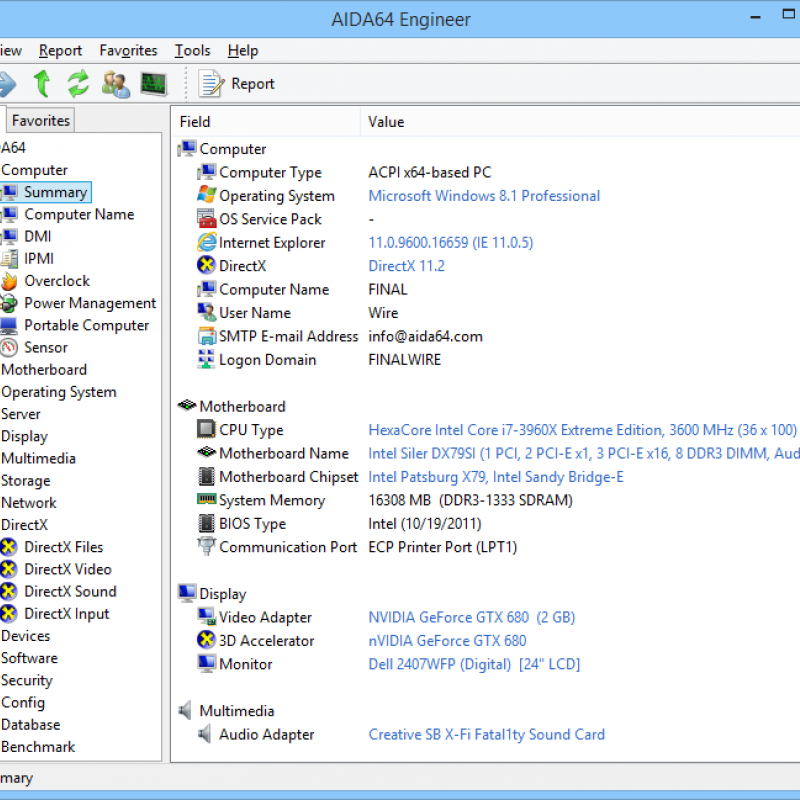
Task: Switch to the Favorites tab in sidebar
Action: tap(41, 120)
